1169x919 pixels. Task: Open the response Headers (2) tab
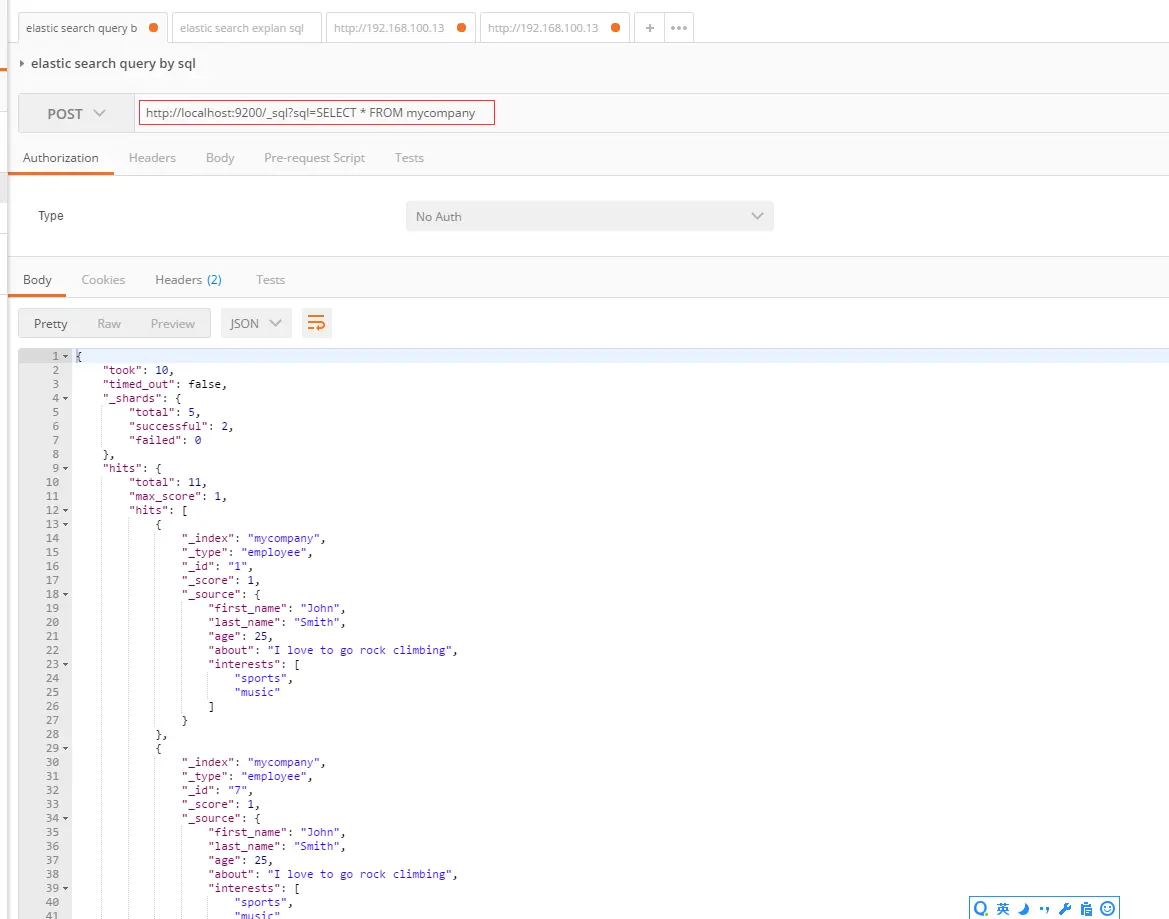click(x=188, y=280)
